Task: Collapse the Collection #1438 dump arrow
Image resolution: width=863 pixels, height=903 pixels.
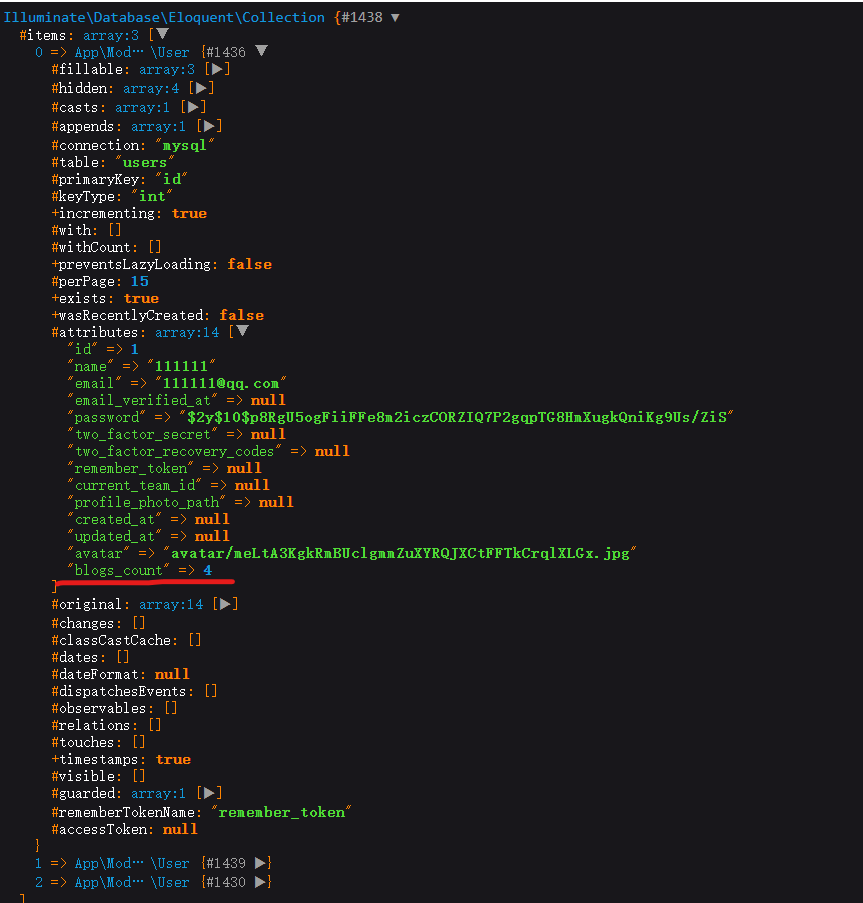Action: coord(396,18)
